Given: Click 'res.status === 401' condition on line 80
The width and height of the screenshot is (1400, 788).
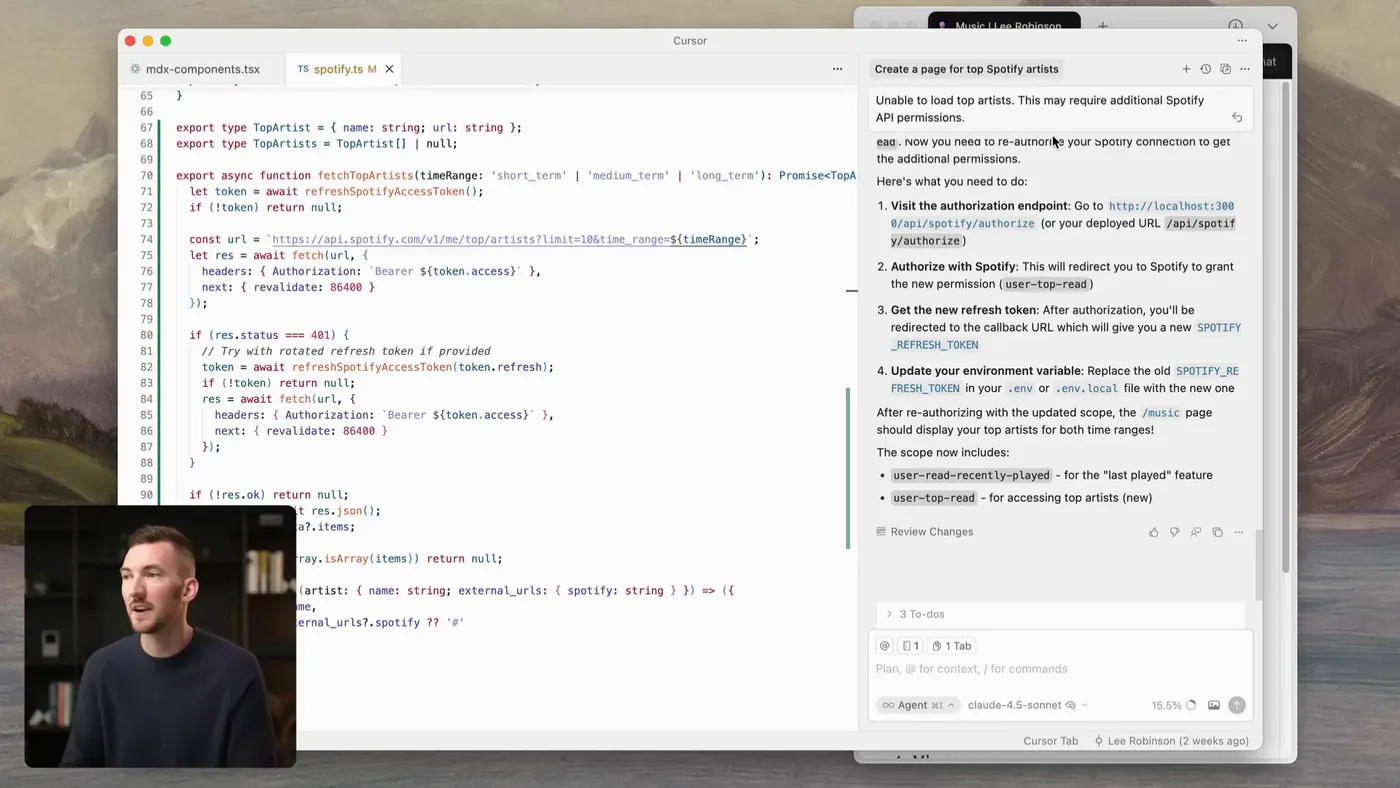Looking at the screenshot, I should (273, 335).
